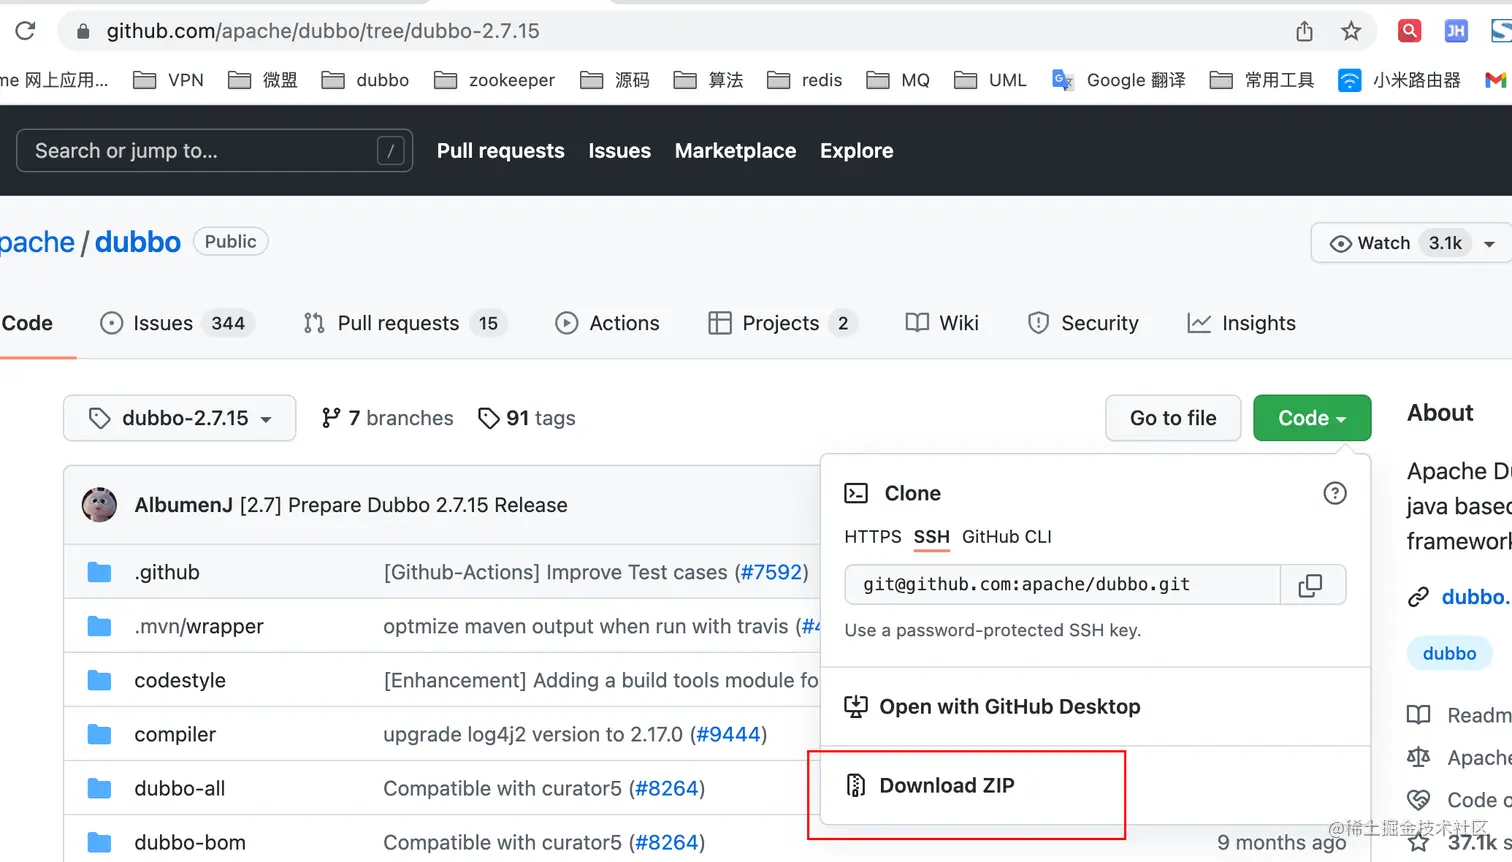Open the Projects tab
Viewport: 1512px width, 862px height.
click(782, 323)
